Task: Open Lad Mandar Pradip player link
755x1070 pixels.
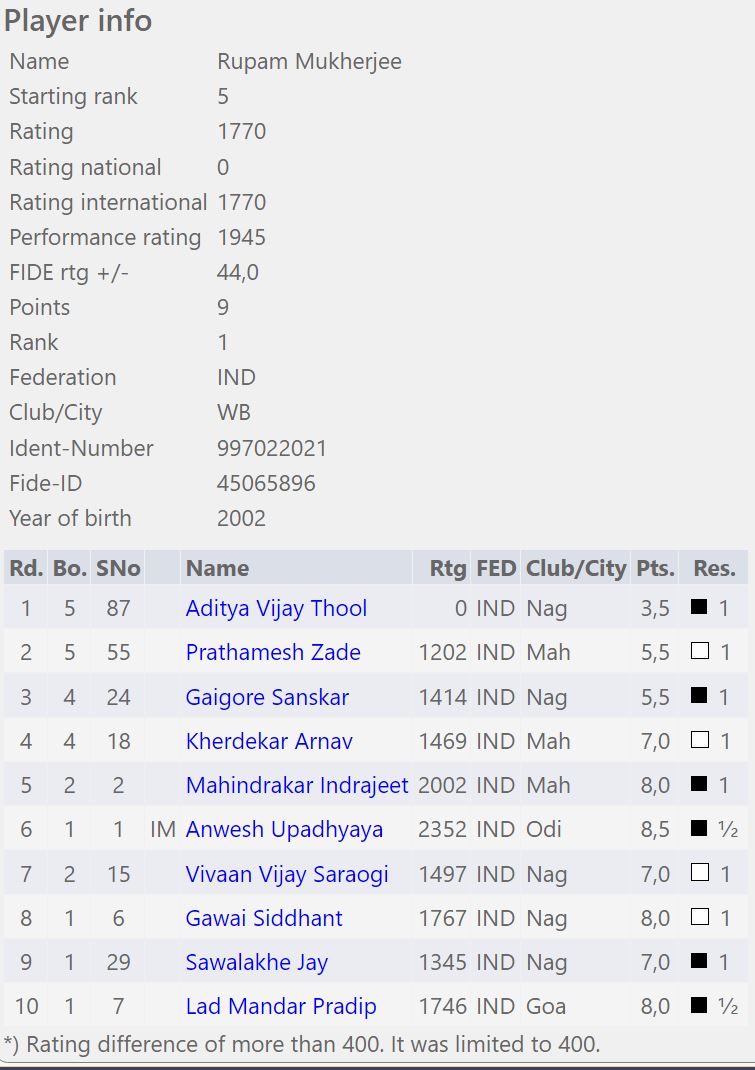Action: (281, 1007)
